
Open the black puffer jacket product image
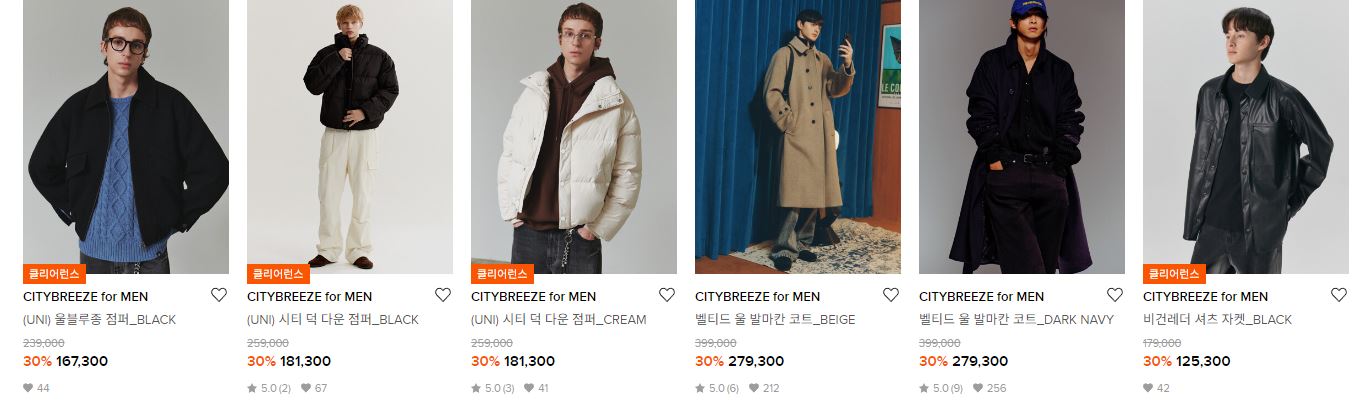click(x=350, y=137)
